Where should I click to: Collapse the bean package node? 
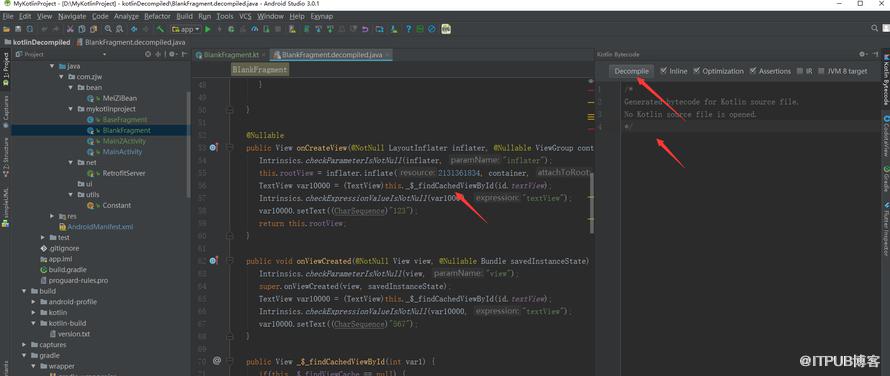(71, 87)
